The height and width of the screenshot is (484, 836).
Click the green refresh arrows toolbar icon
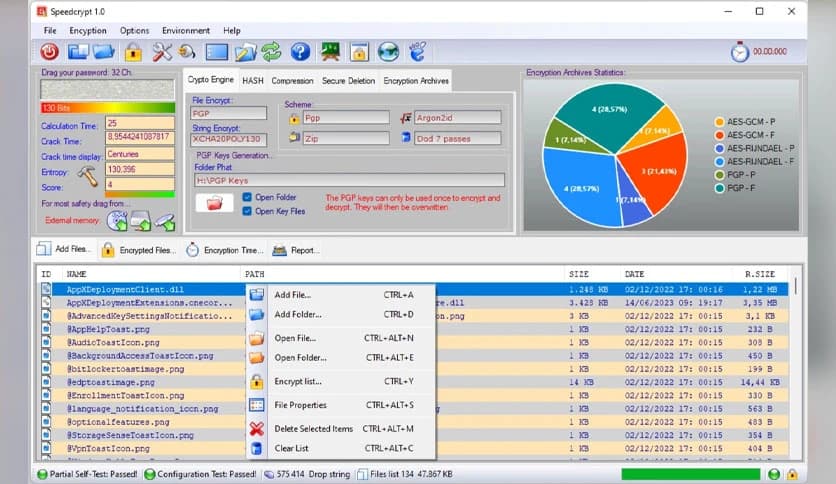271,52
